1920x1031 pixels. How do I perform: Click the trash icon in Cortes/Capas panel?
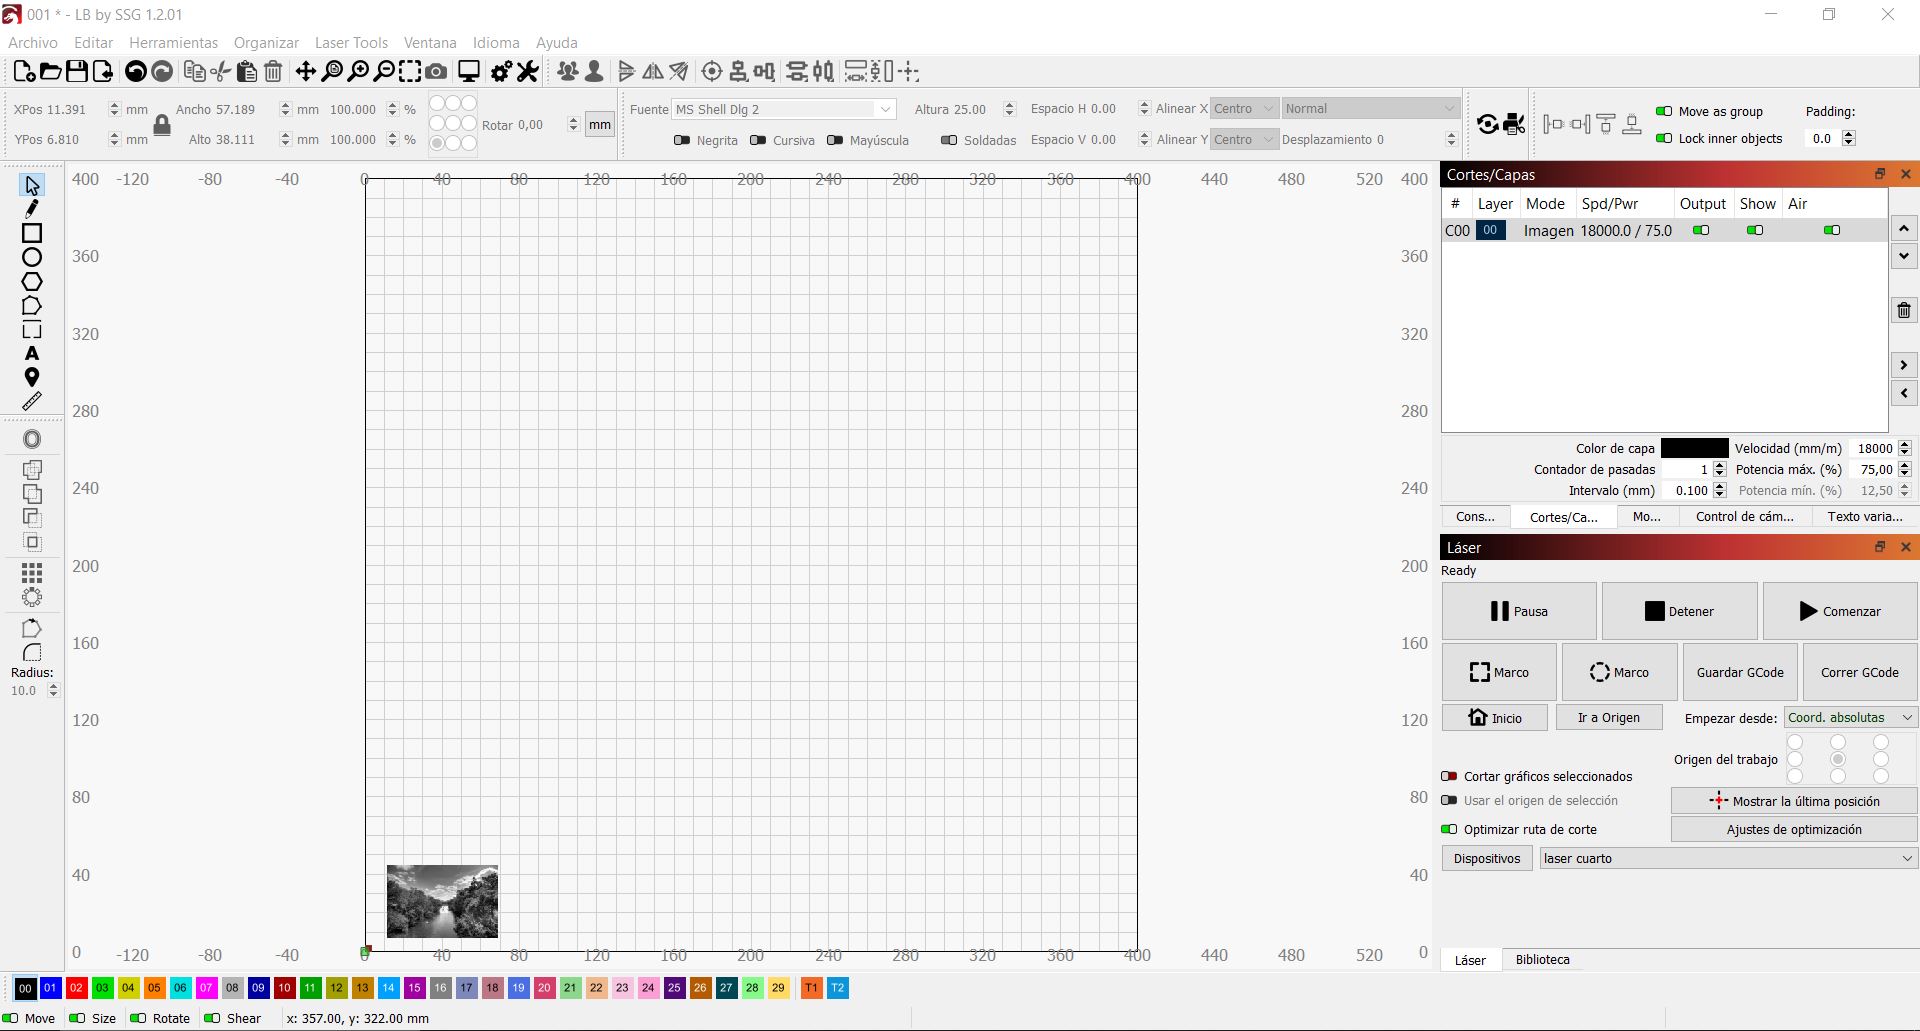coord(1904,310)
